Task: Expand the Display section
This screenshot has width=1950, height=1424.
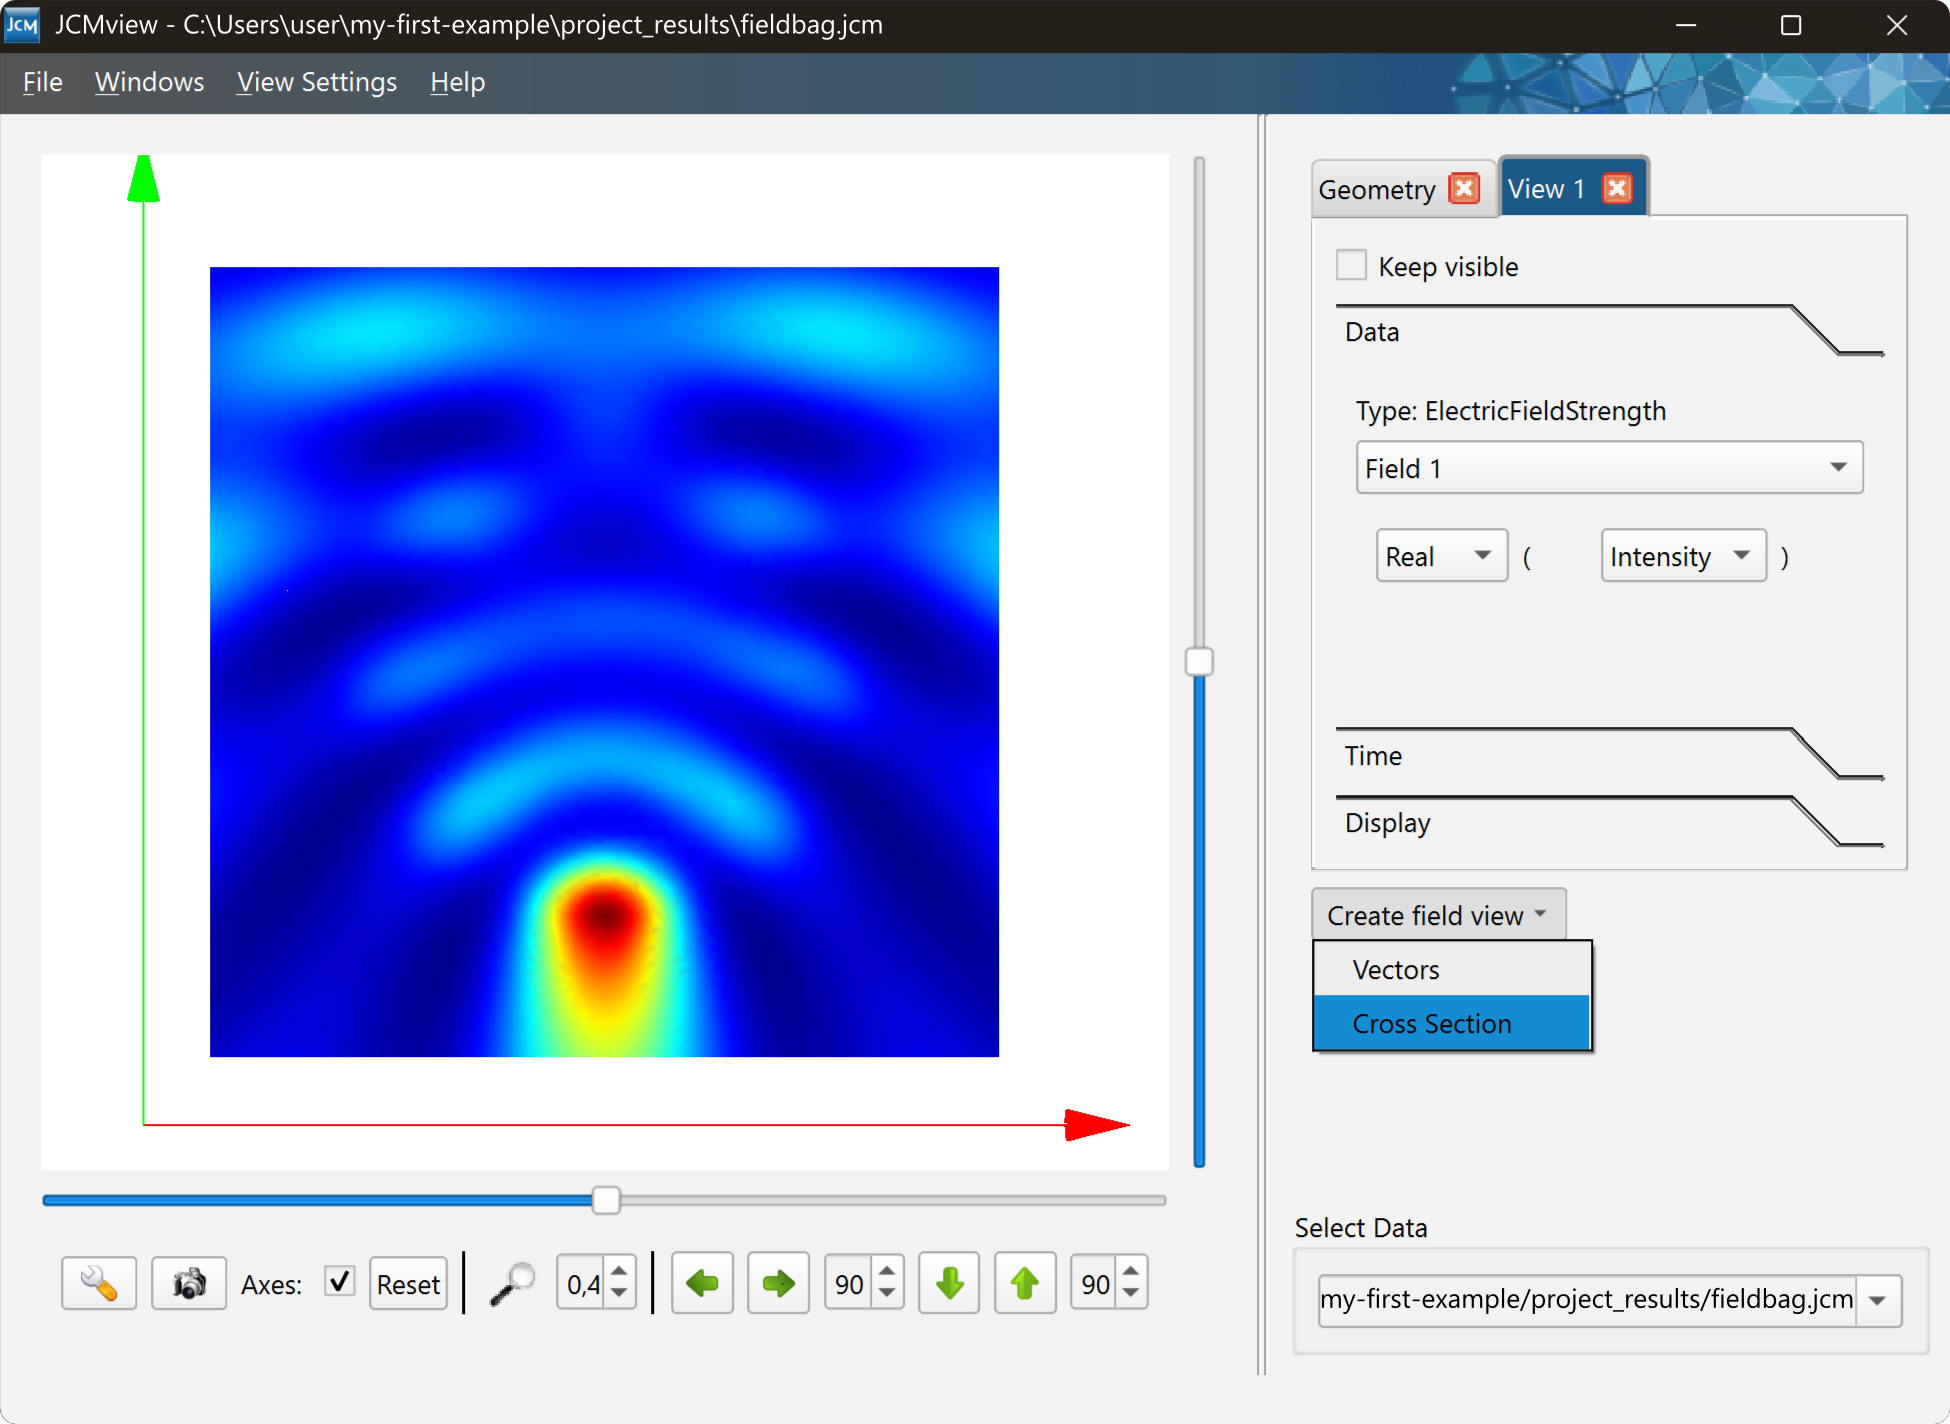Action: 1609,823
